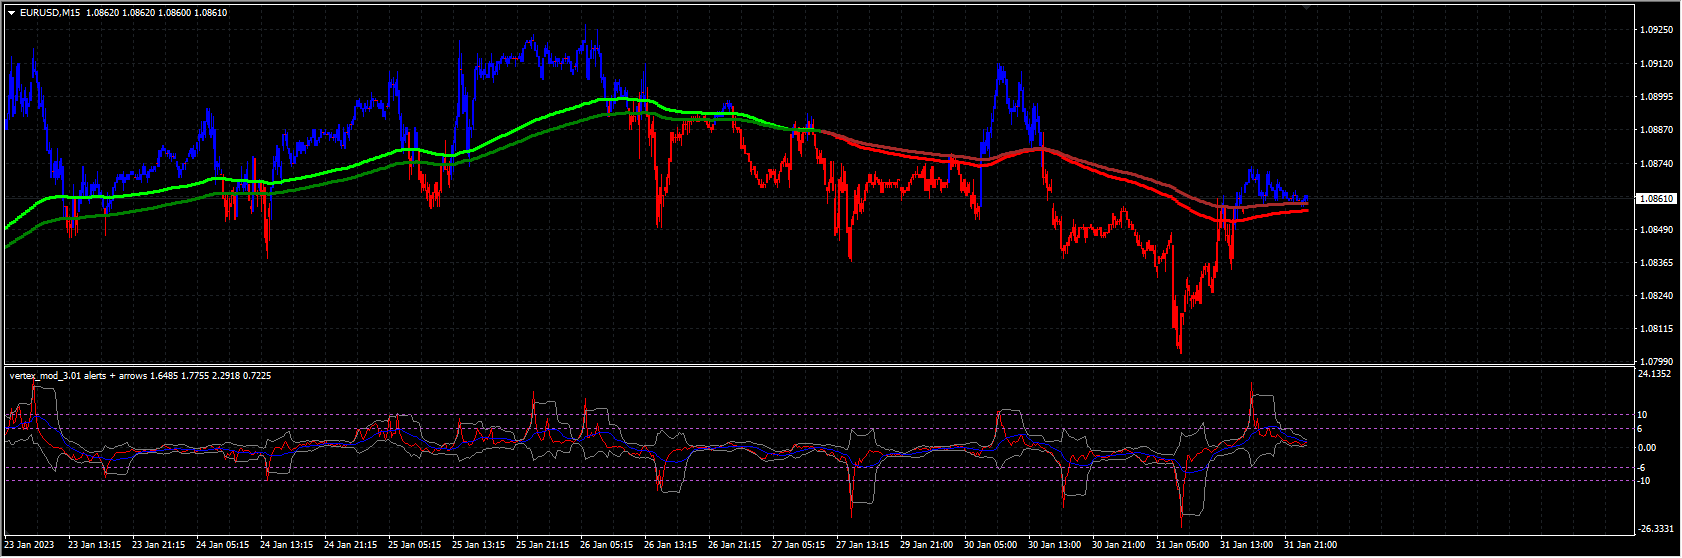This screenshot has height=558, width=1682.
Task: Click the triangle arrow beside EURUSD,M15
Action: [x=11, y=13]
